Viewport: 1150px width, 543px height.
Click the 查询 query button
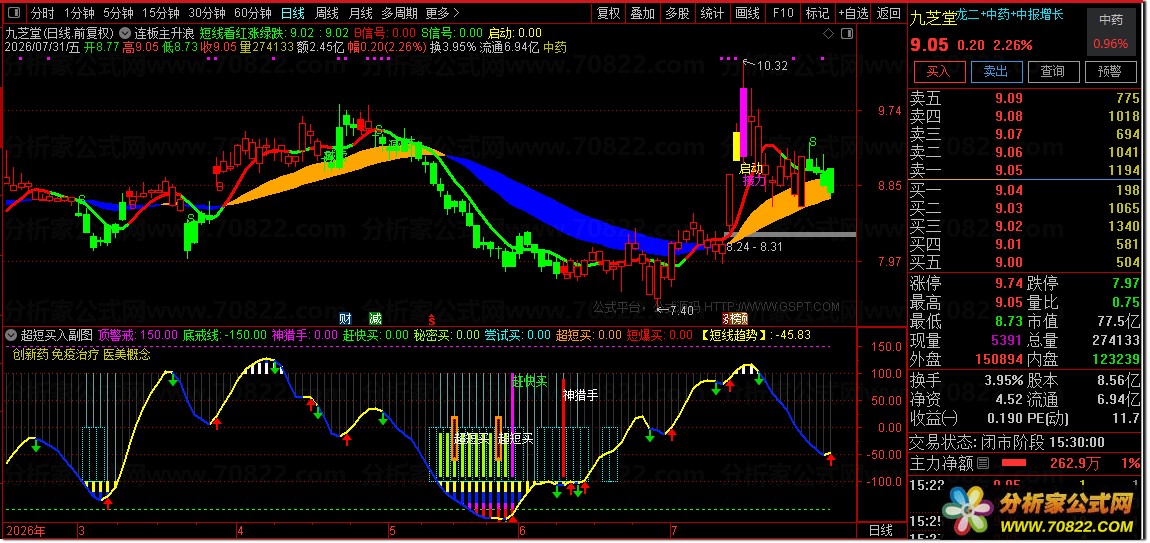[1052, 71]
